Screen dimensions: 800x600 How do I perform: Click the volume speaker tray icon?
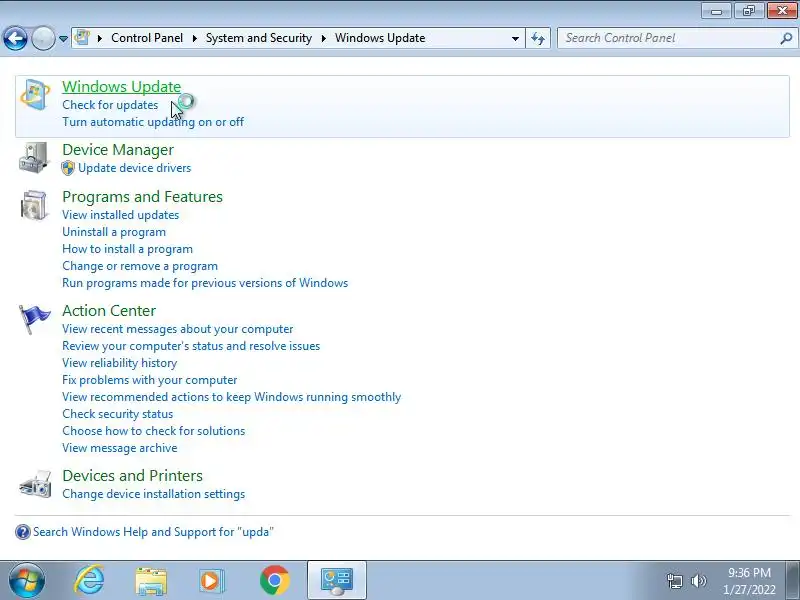coord(699,581)
